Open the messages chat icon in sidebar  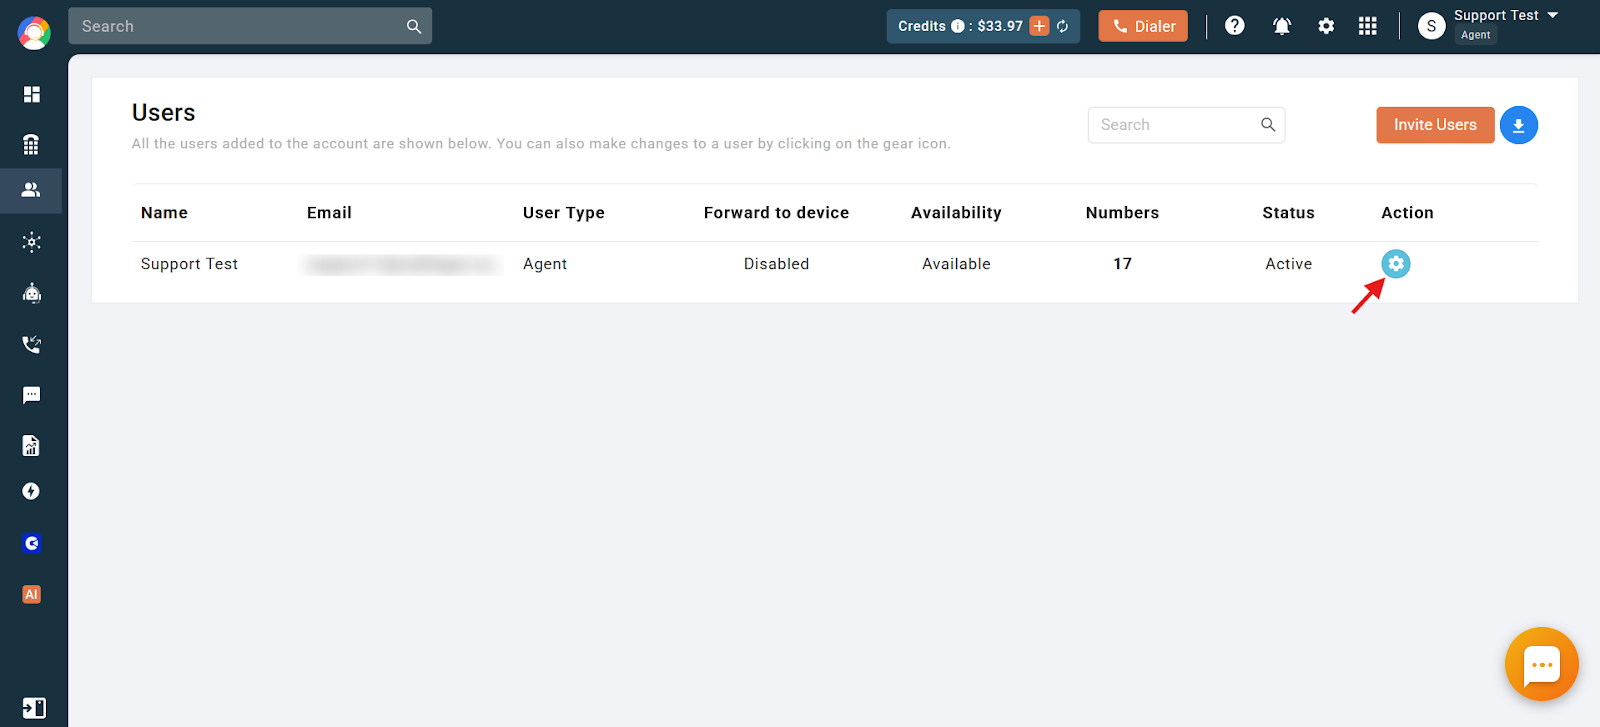click(32, 395)
